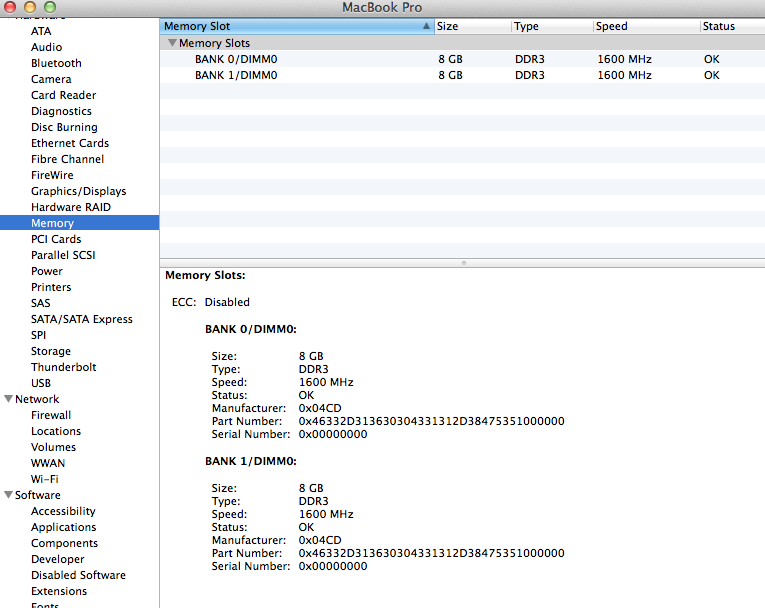Collapse the Network section triangle
Screen dimensions: 765x608
pyautogui.click(x=8, y=399)
